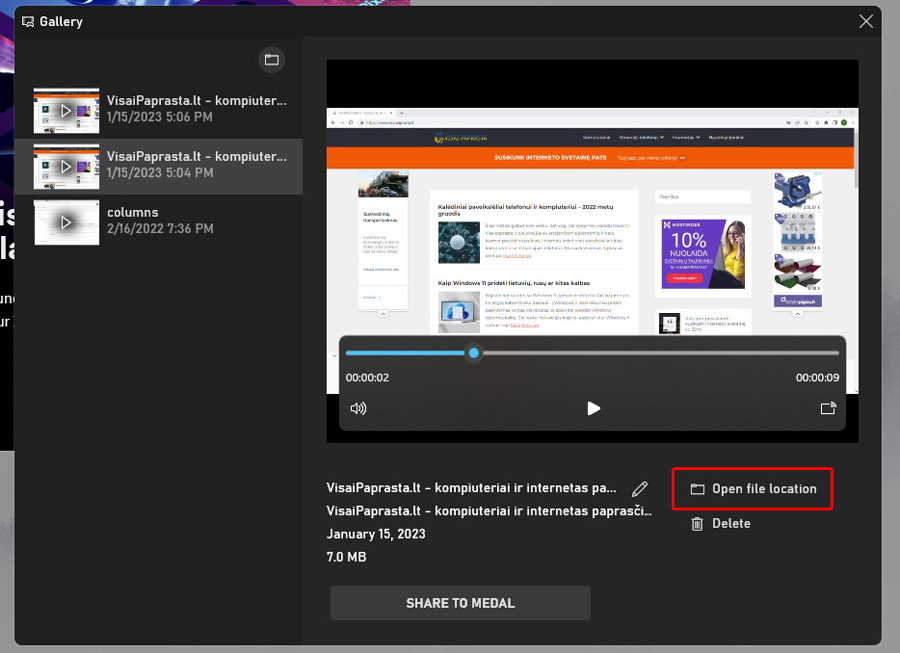Click Open file location

pyautogui.click(x=752, y=489)
